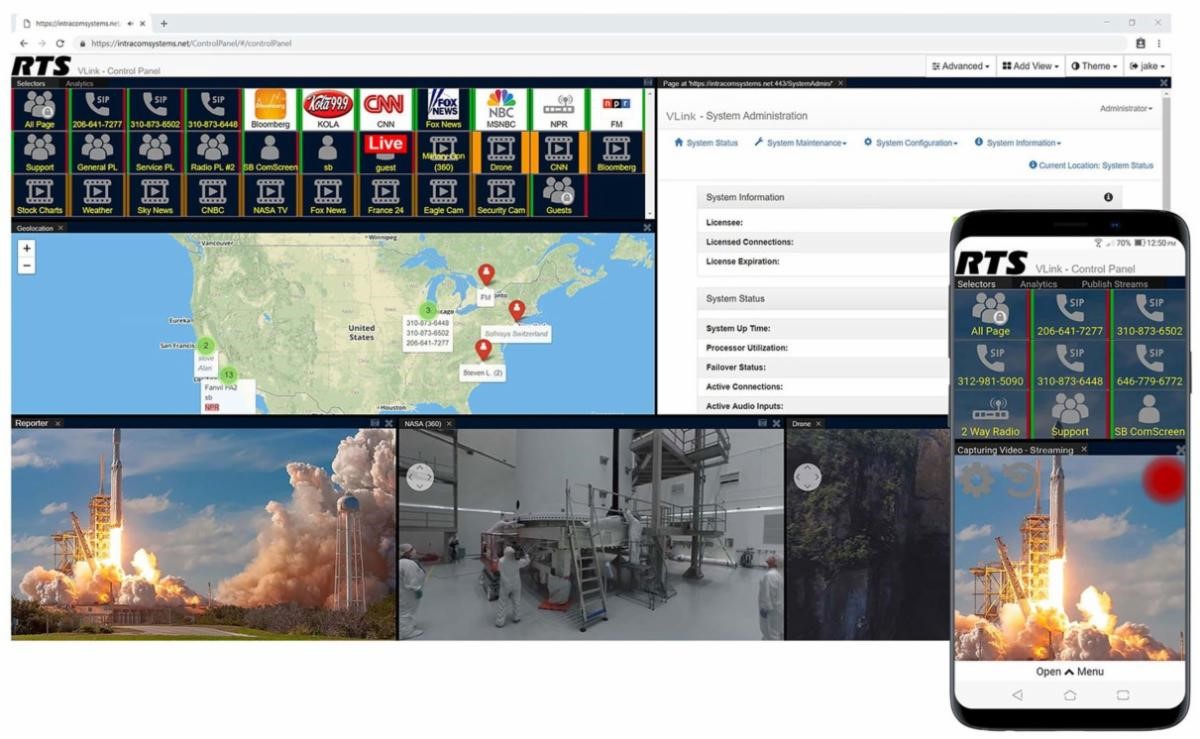Open the MSNBC selector tile

(501, 109)
